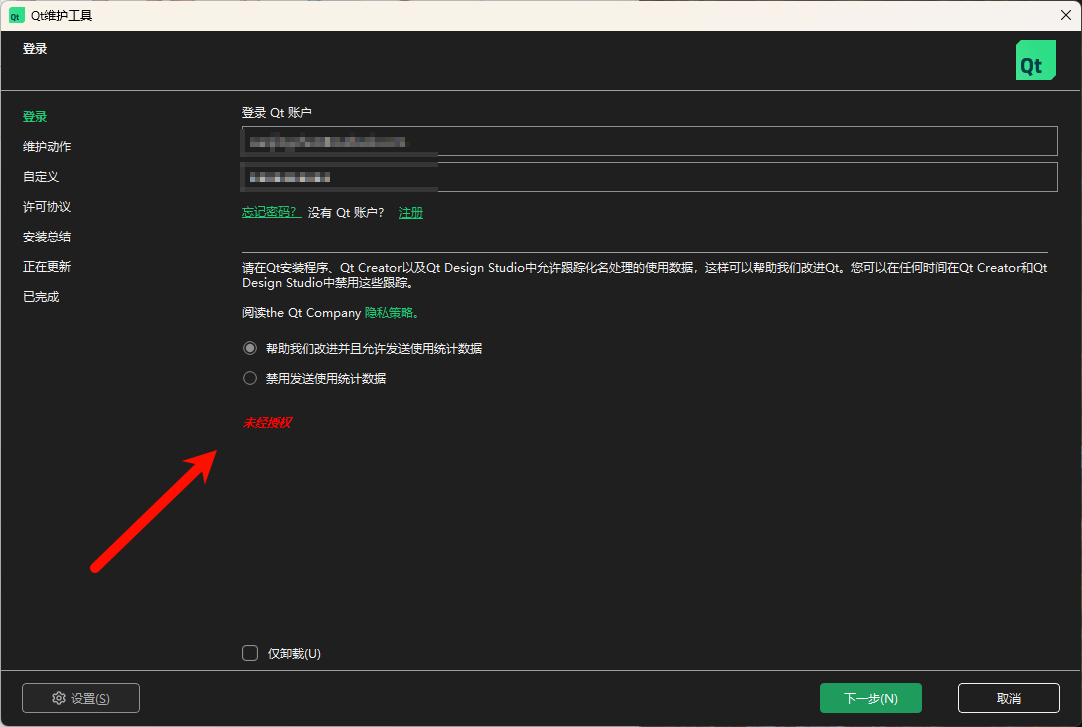Click the 忘记密码? link
This screenshot has width=1082, height=727.
coord(270,212)
